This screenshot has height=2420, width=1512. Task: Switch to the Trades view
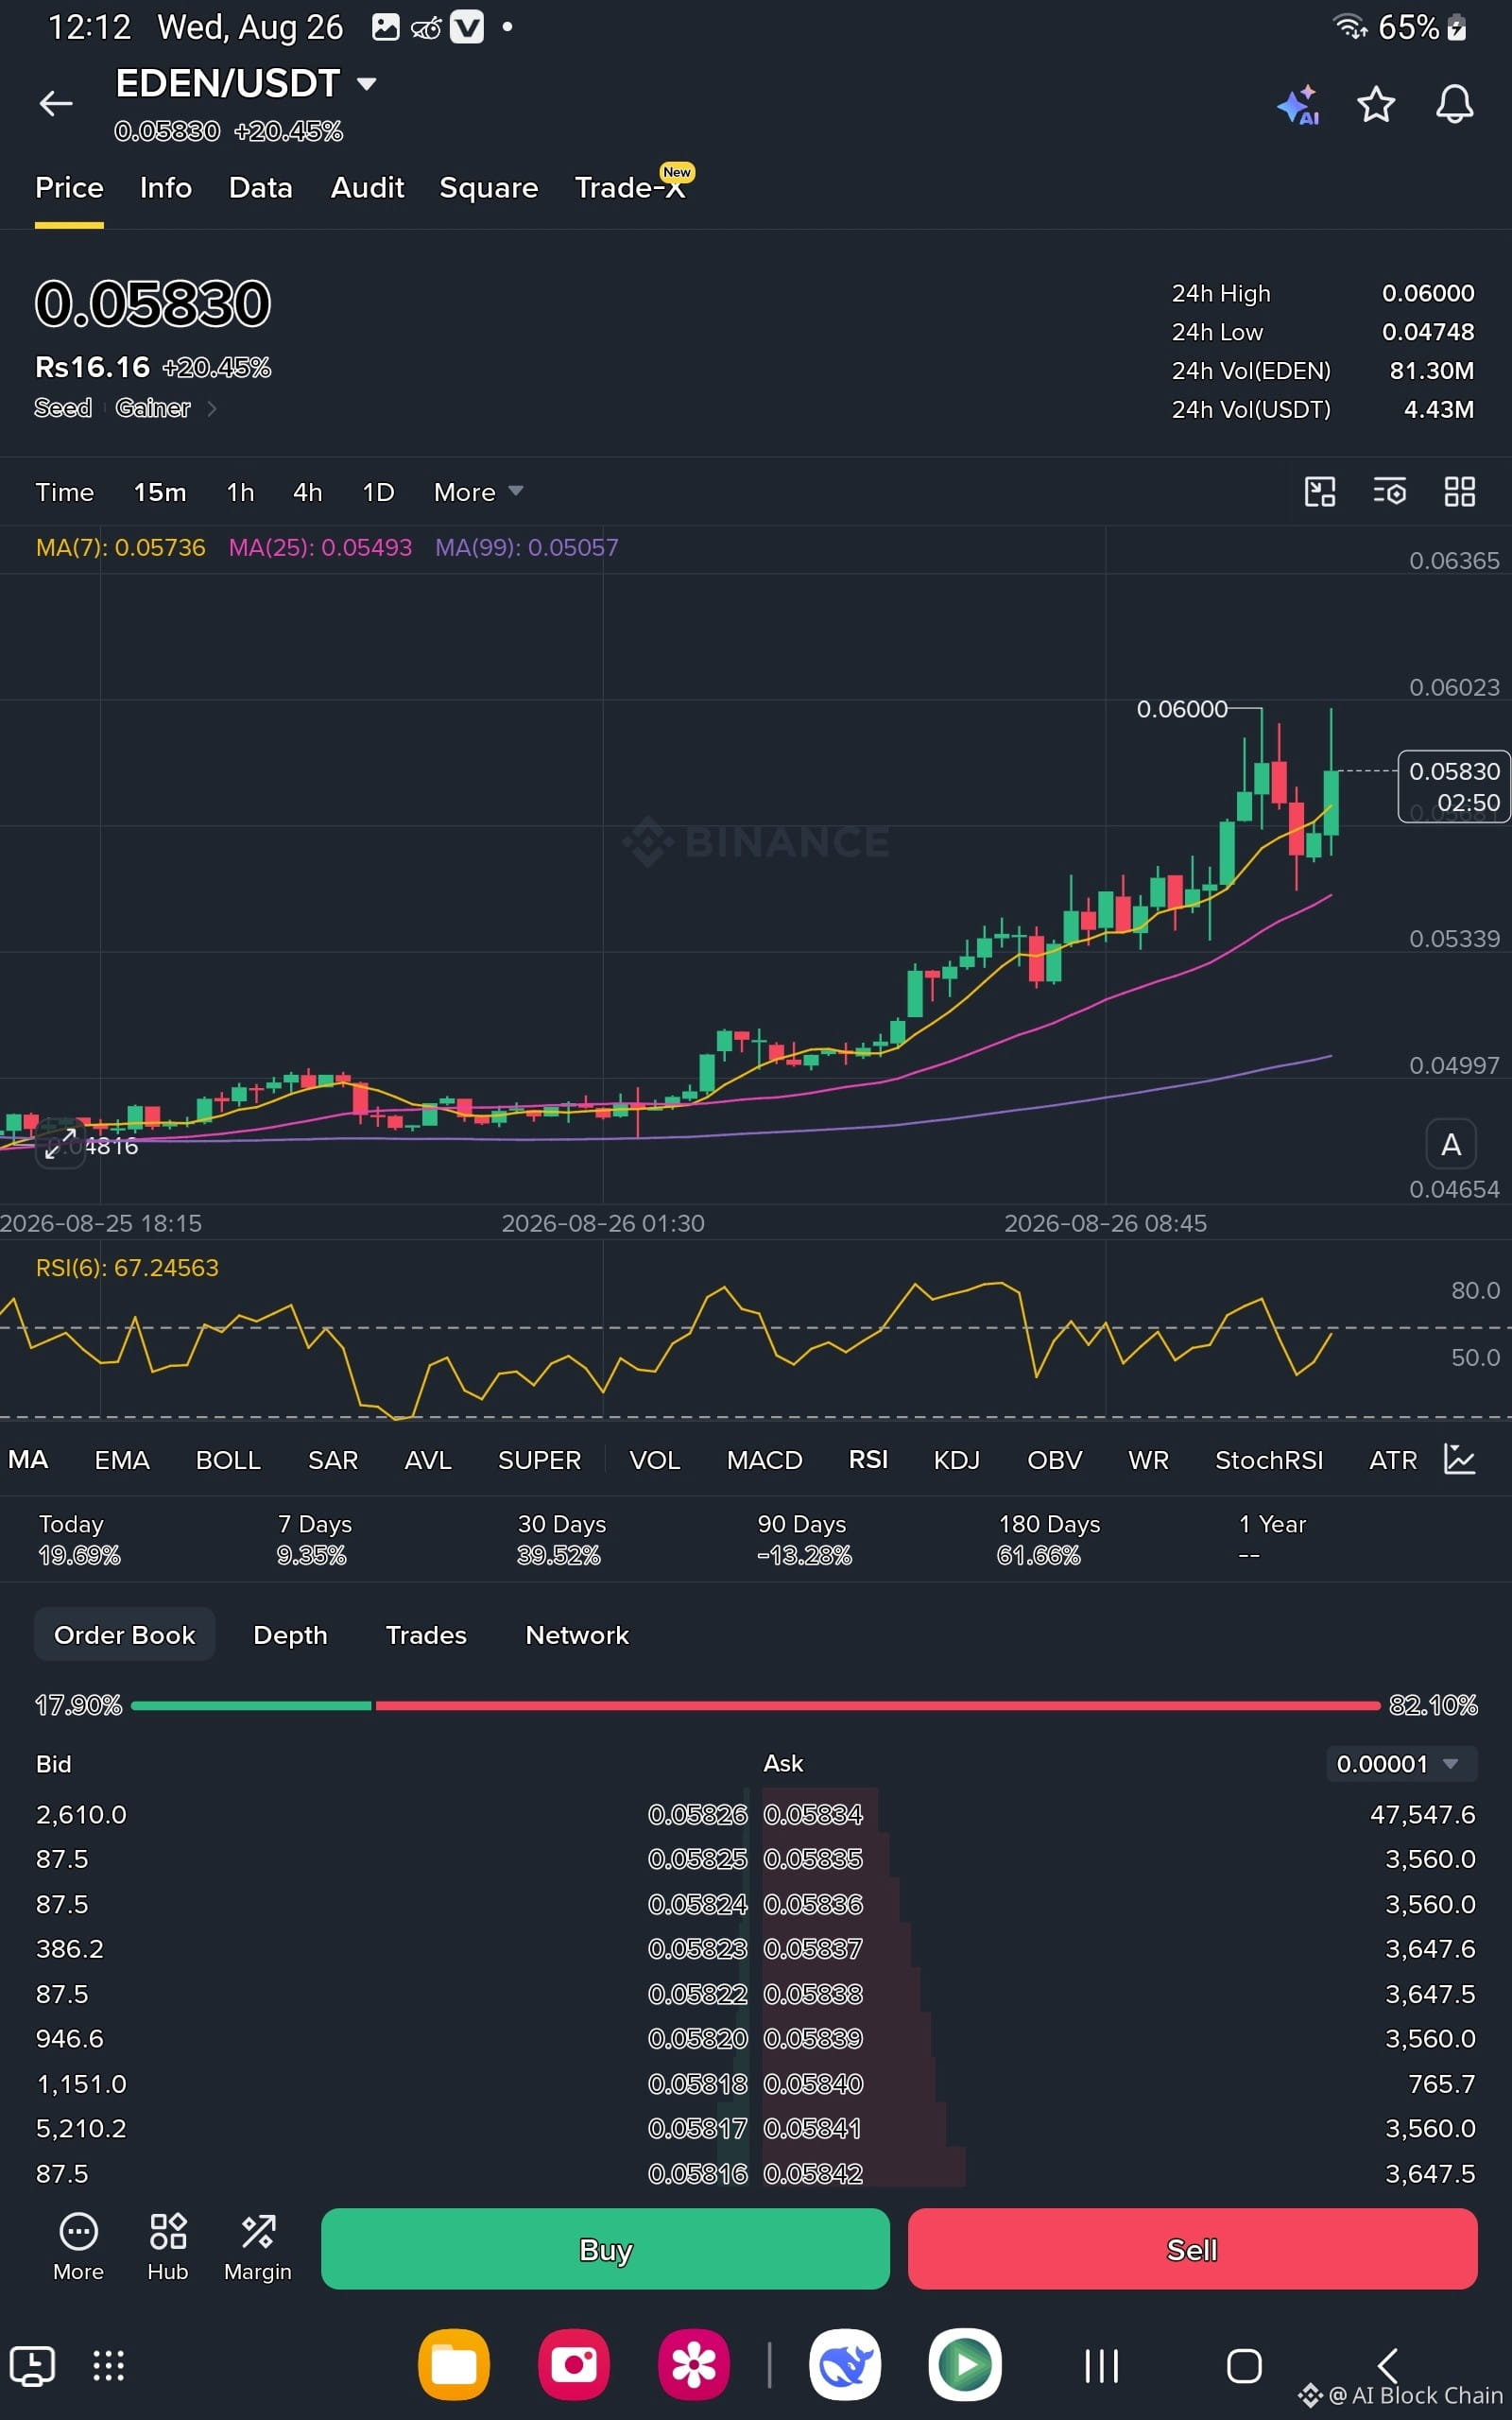point(426,1635)
